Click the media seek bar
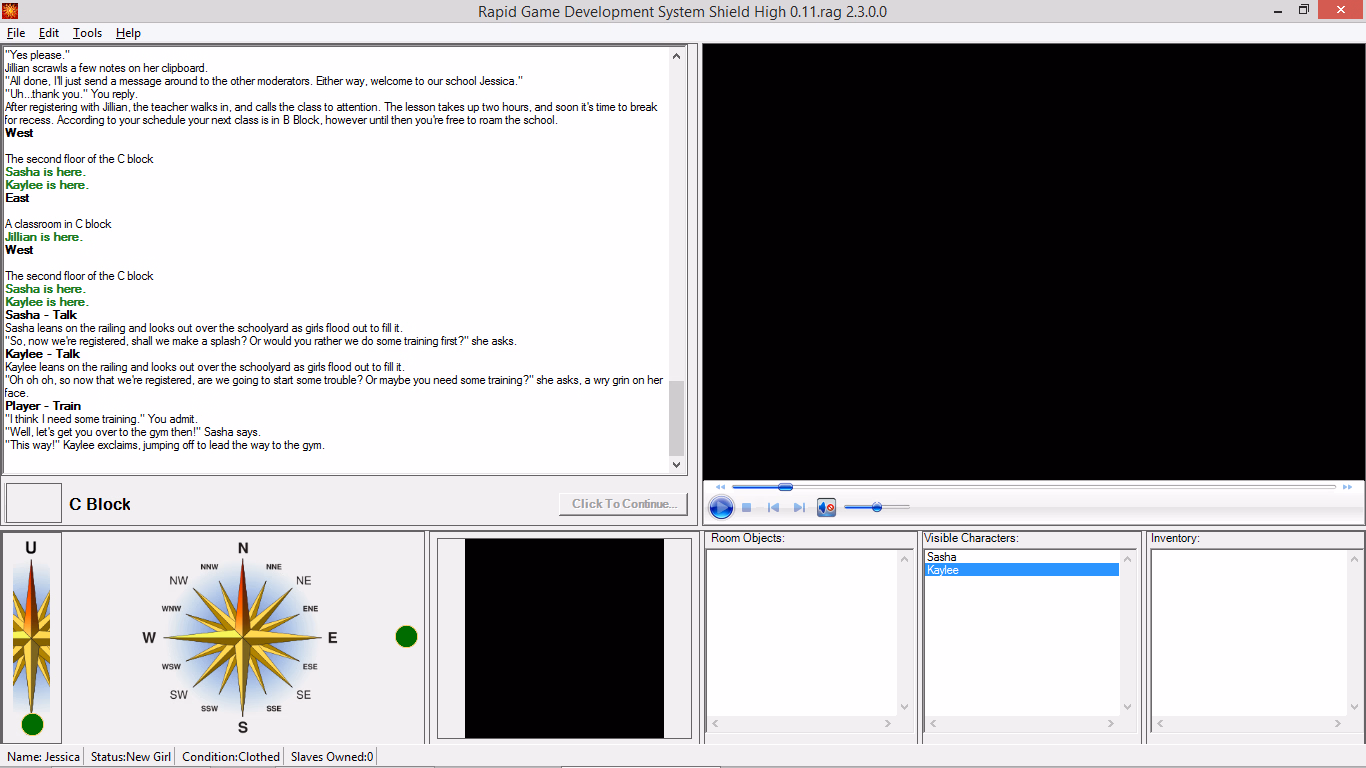This screenshot has height=768, width=1366. click(x=1034, y=487)
